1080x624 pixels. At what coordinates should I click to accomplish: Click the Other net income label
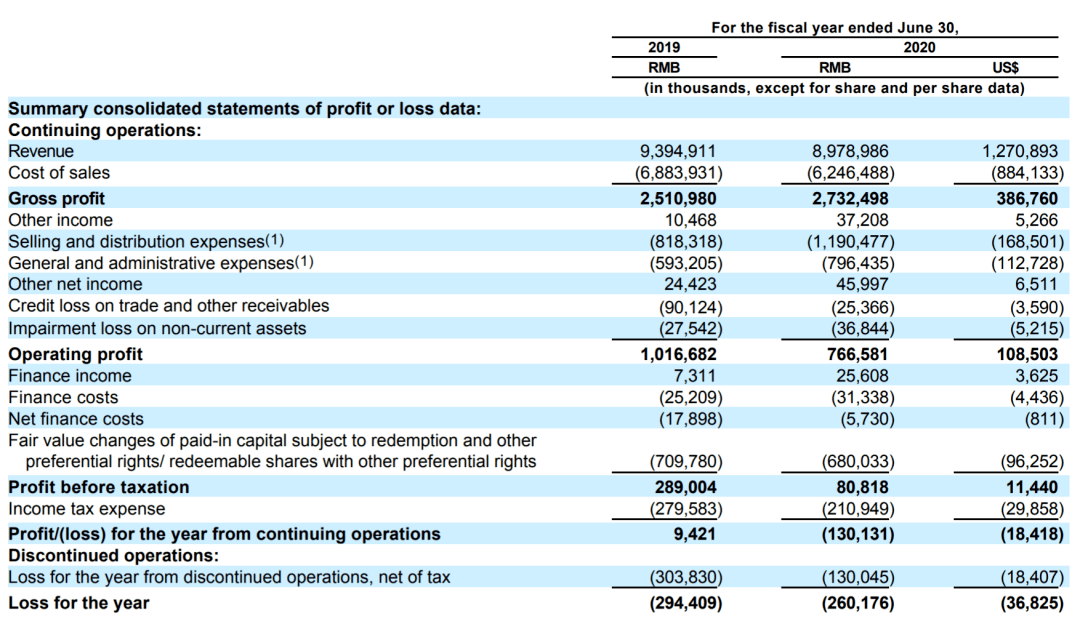(x=75, y=284)
